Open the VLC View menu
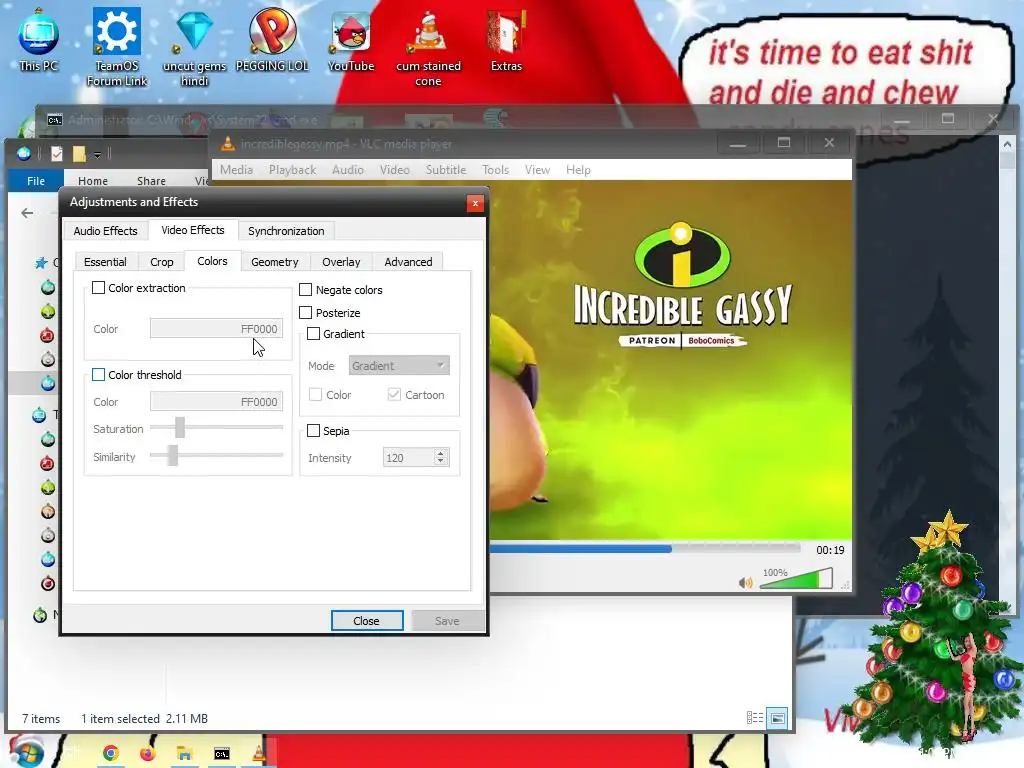Screen dimensions: 1024x768 pyautogui.click(x=537, y=170)
